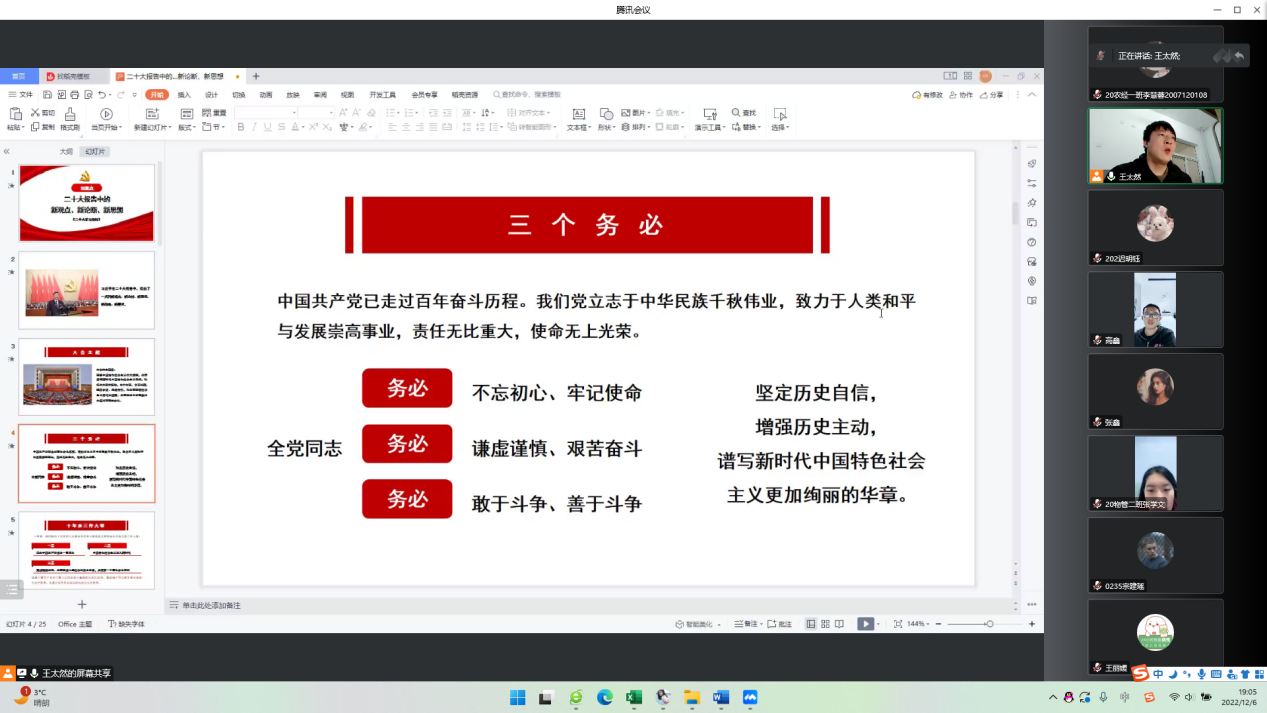The height and width of the screenshot is (713, 1267).
Task: Open the Insert (插入) ribbon tab
Action: [184, 95]
